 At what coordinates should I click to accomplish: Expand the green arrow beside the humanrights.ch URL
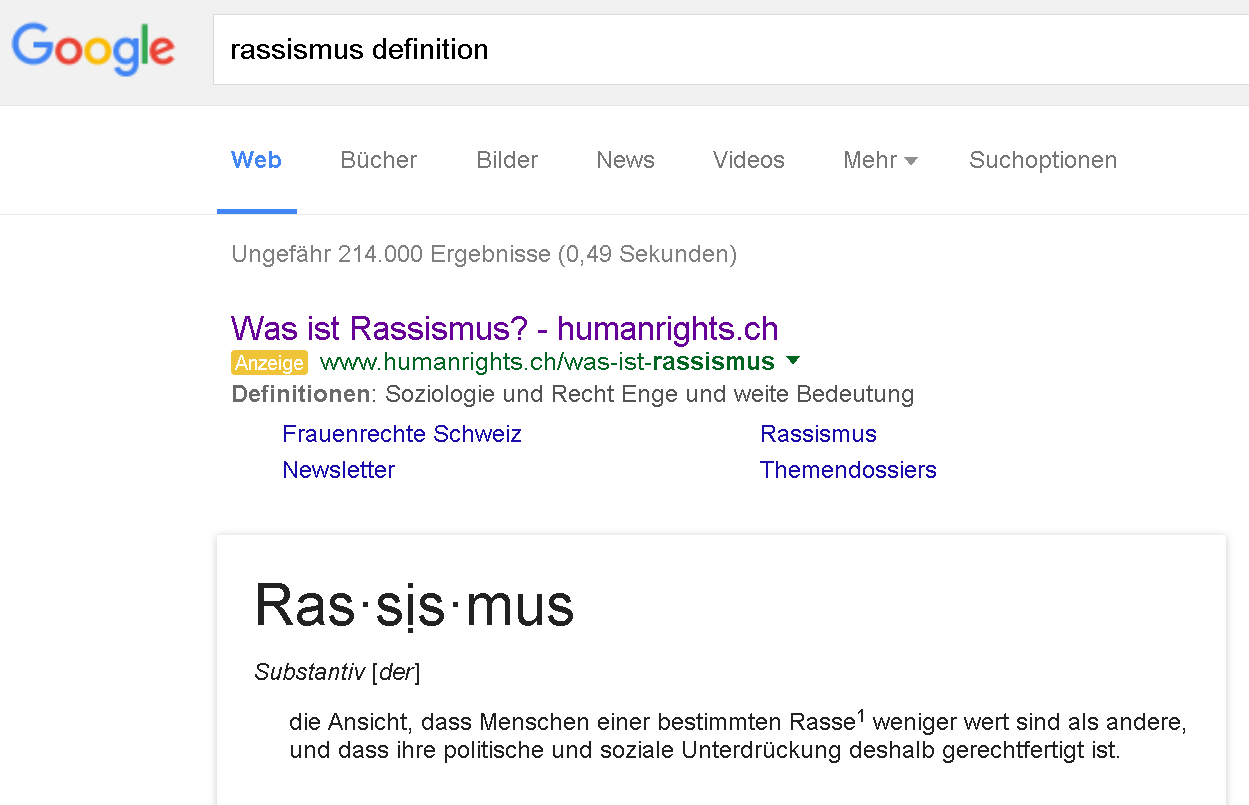pyautogui.click(x=793, y=361)
